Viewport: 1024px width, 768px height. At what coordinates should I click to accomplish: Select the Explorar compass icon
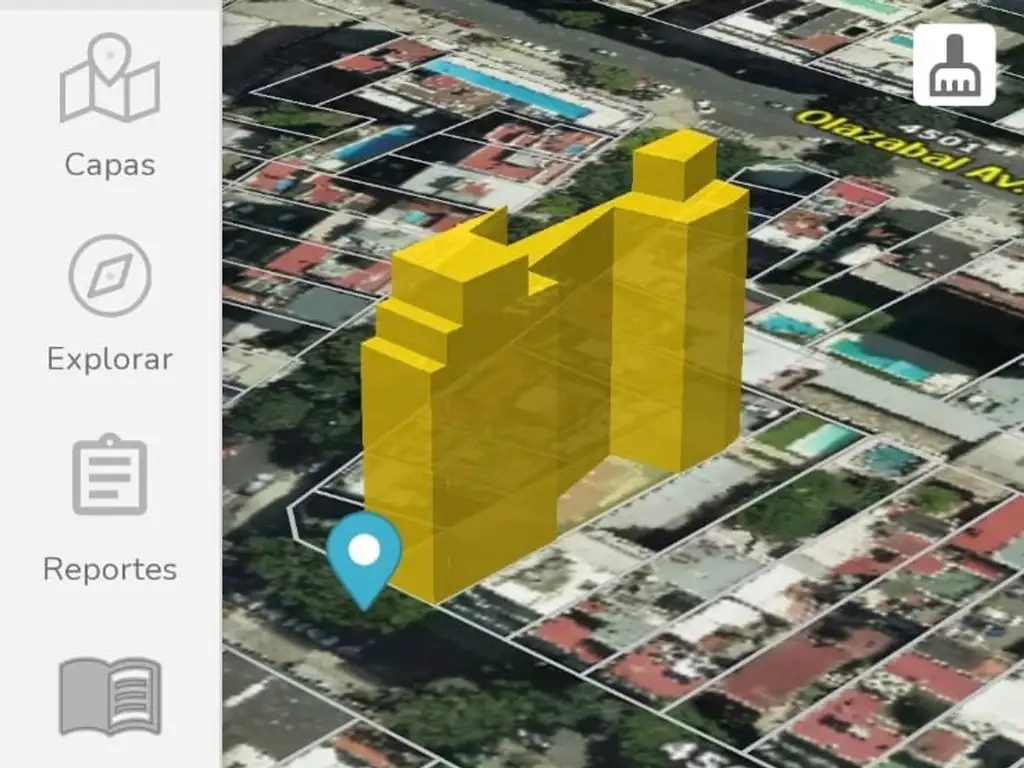pyautogui.click(x=109, y=275)
